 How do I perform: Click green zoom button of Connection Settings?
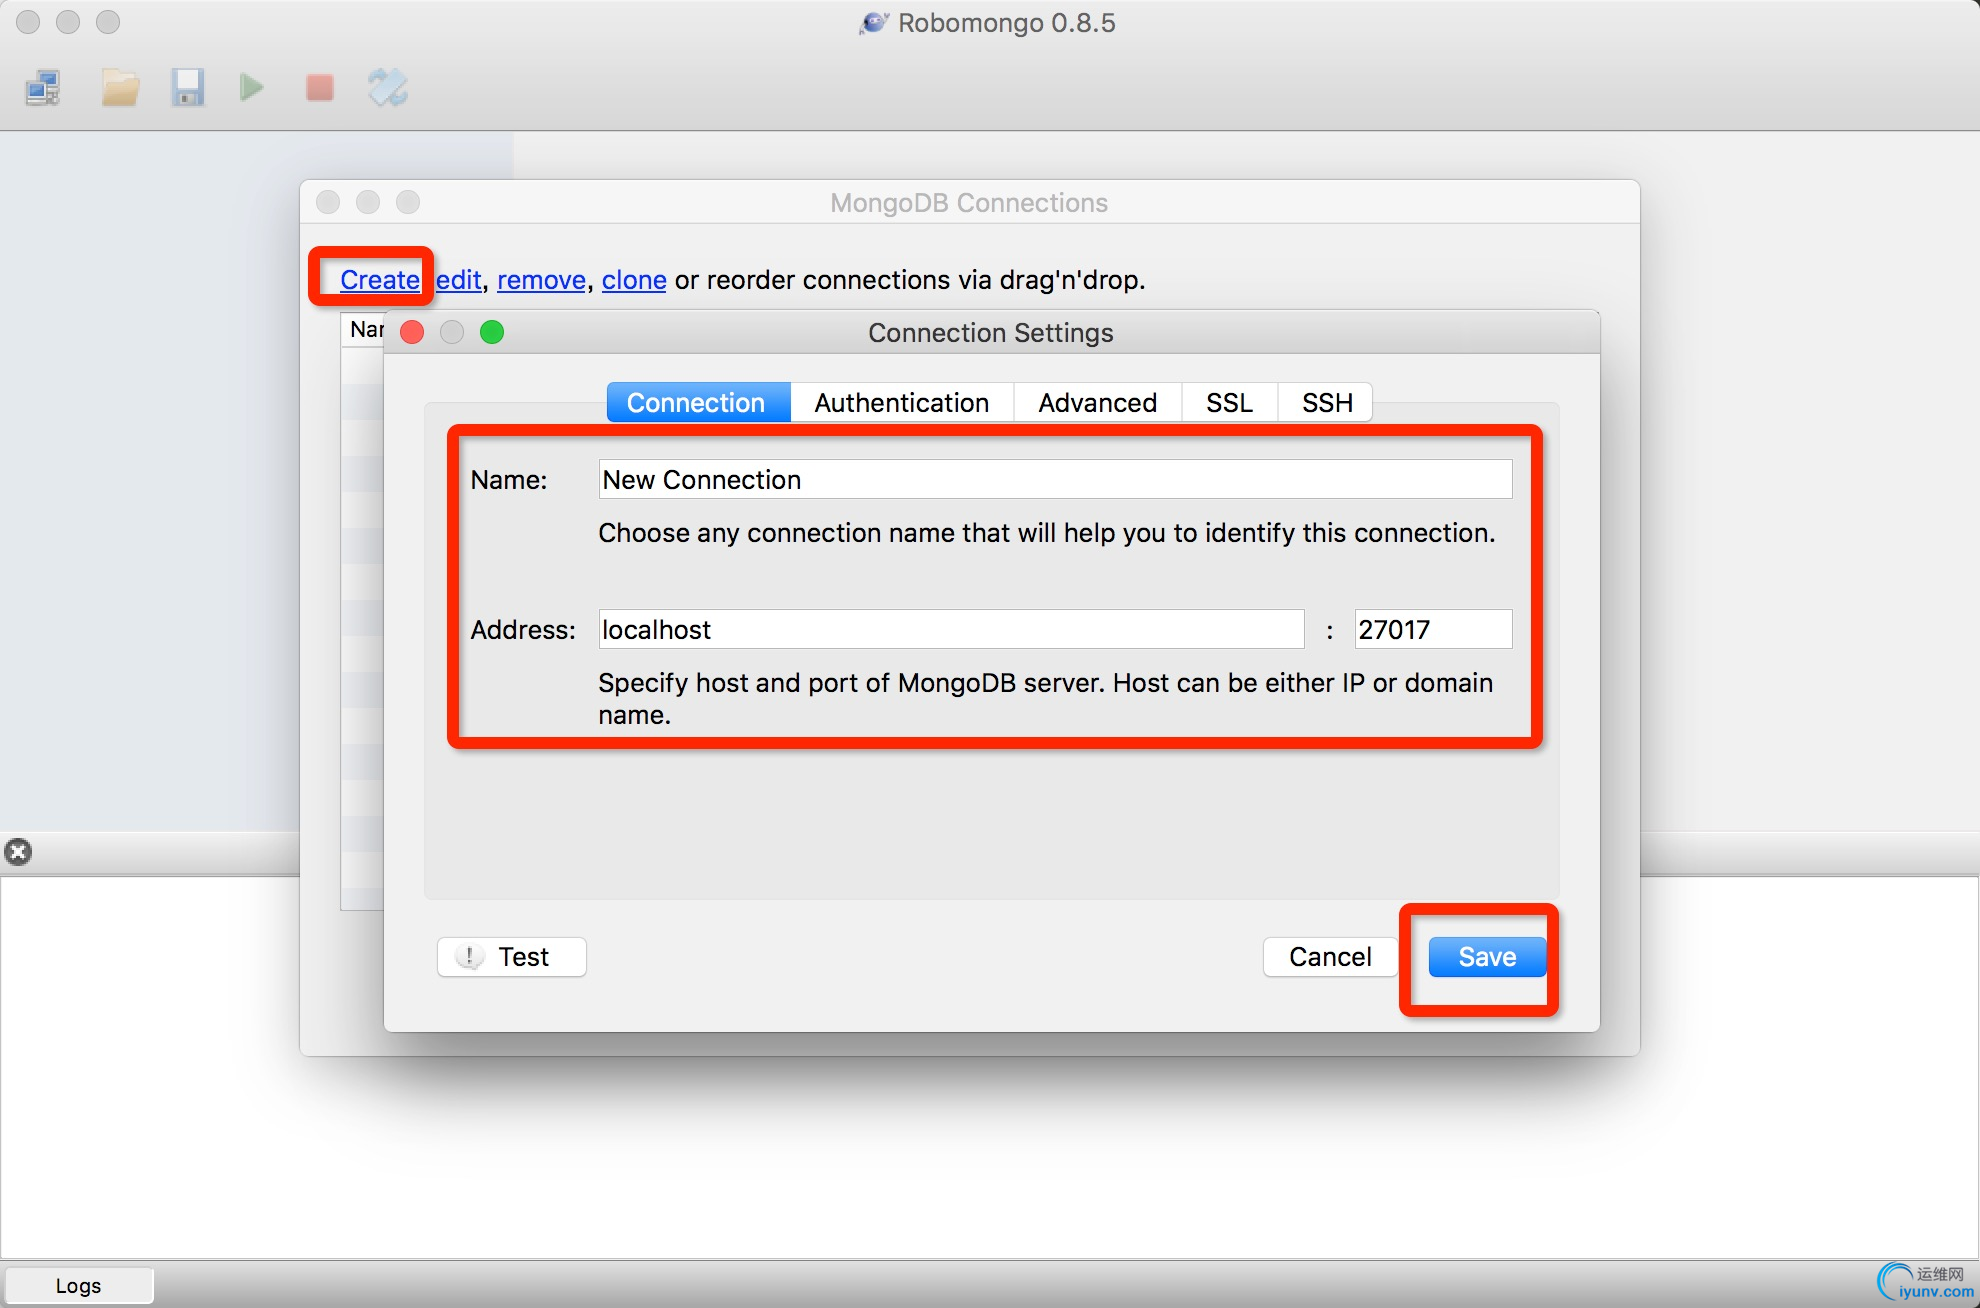[x=492, y=332]
